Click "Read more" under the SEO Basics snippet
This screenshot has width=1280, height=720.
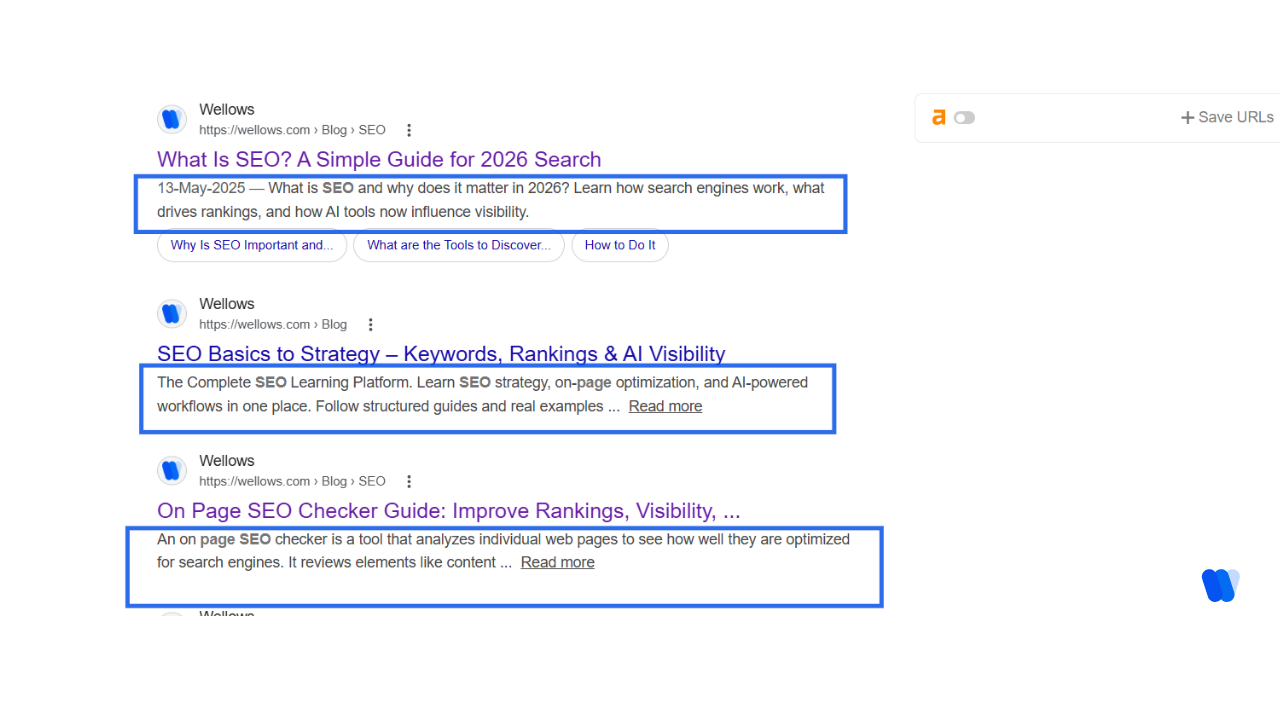pyautogui.click(x=665, y=406)
